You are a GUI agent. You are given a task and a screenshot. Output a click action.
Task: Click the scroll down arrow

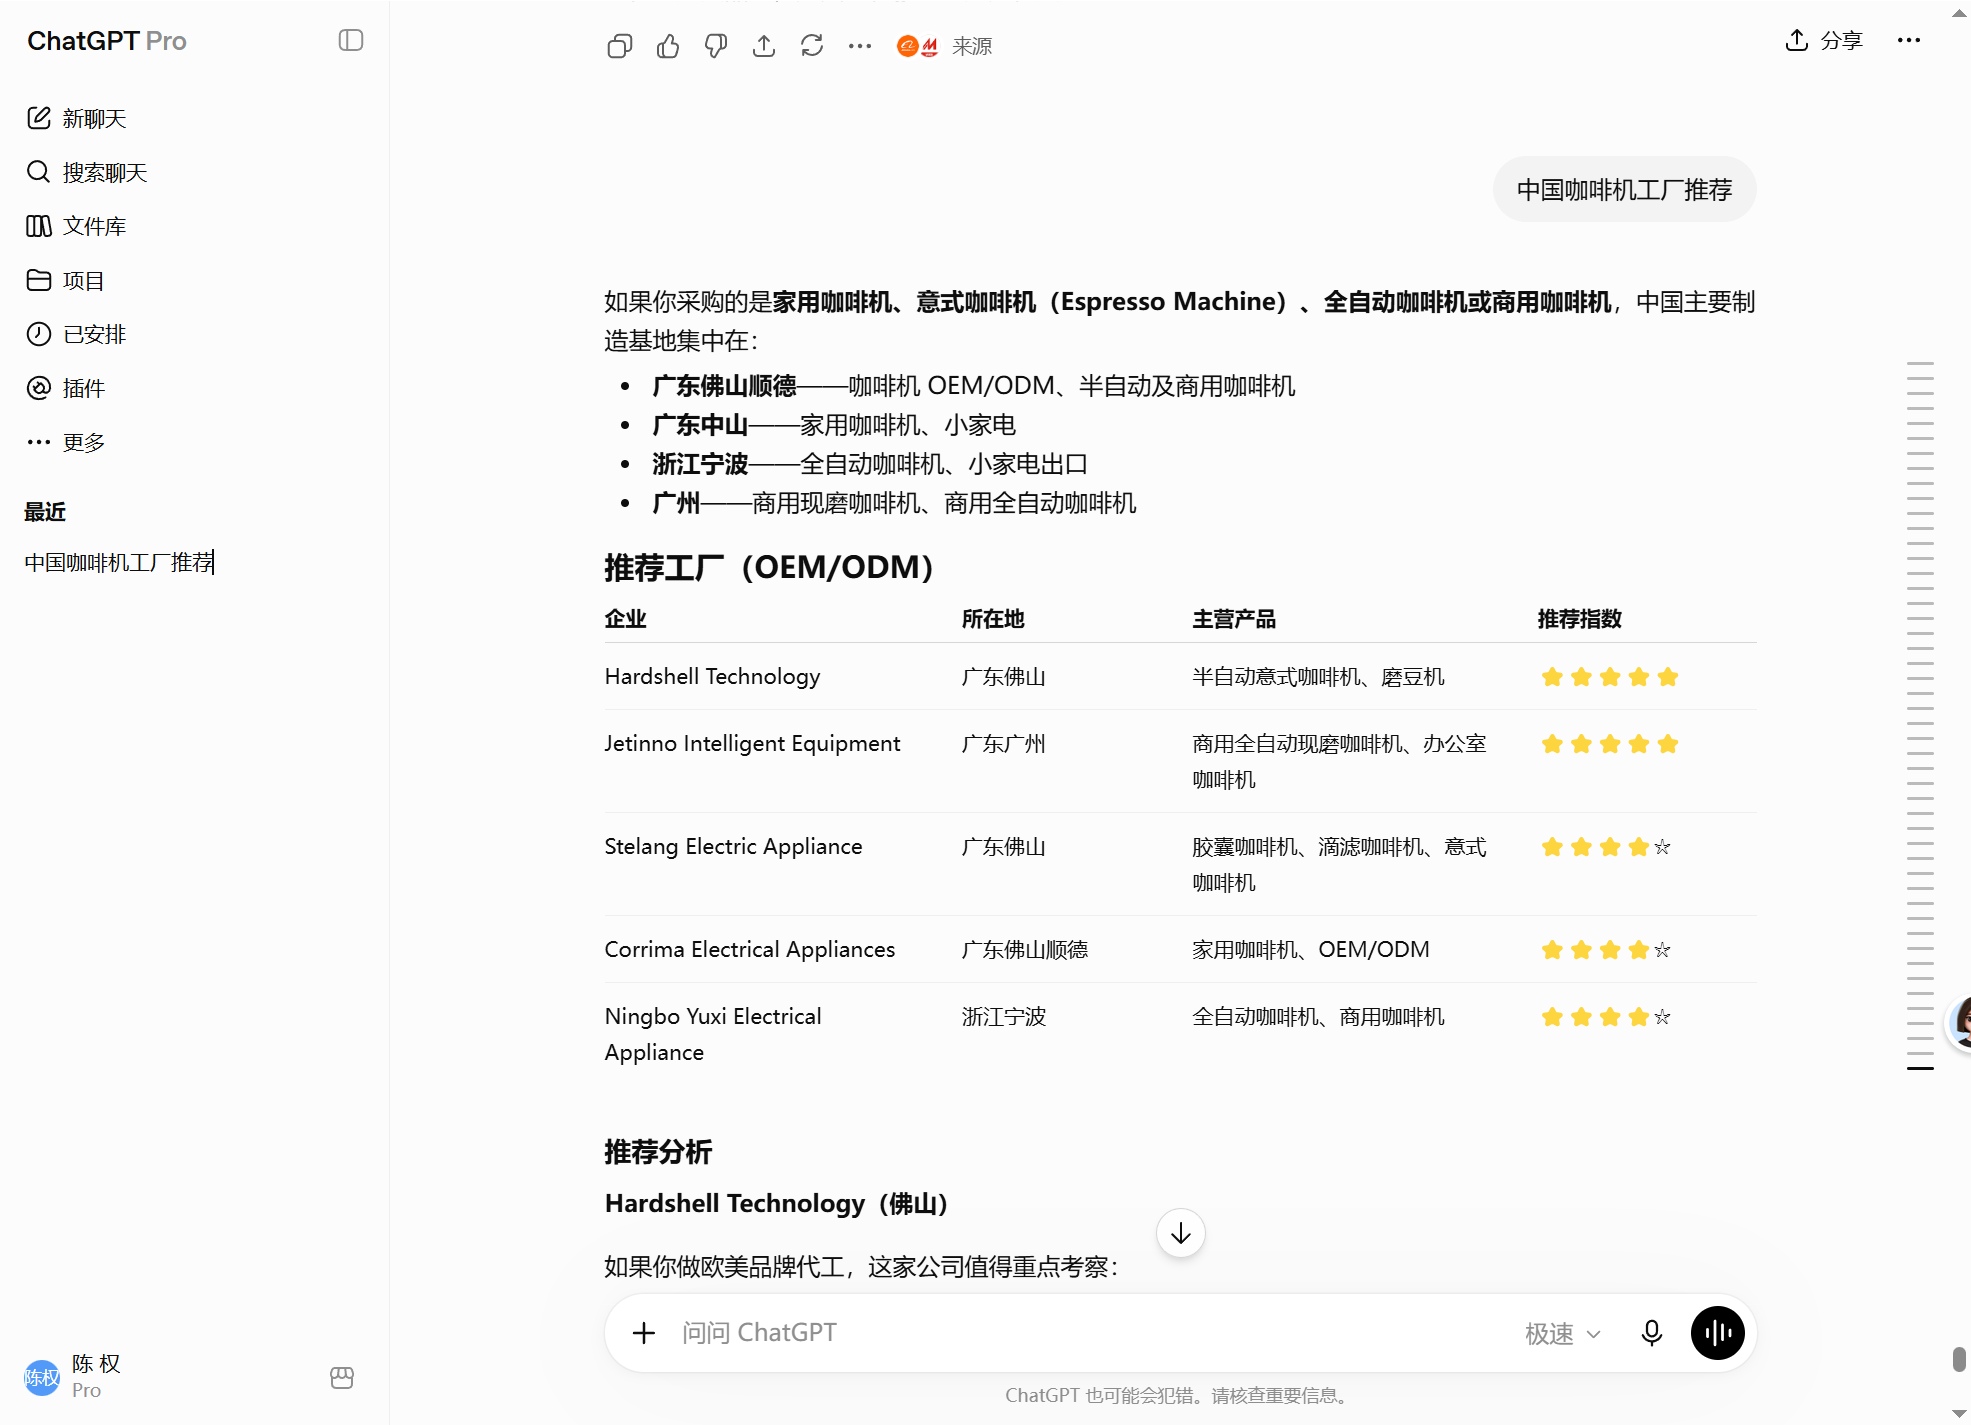click(x=1959, y=1413)
